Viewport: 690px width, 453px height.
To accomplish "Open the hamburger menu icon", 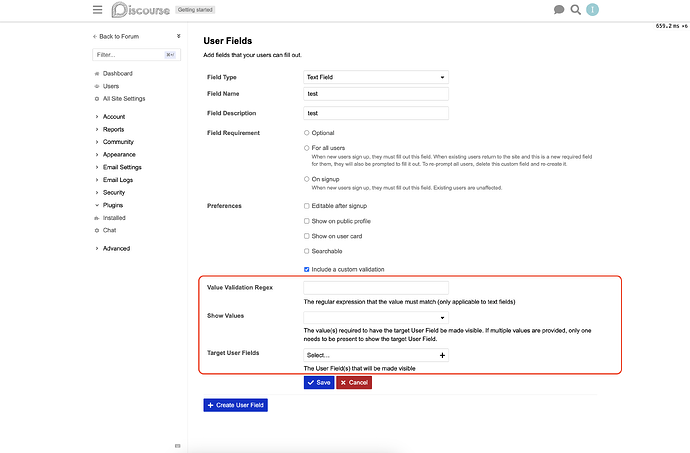I will coord(97,10).
